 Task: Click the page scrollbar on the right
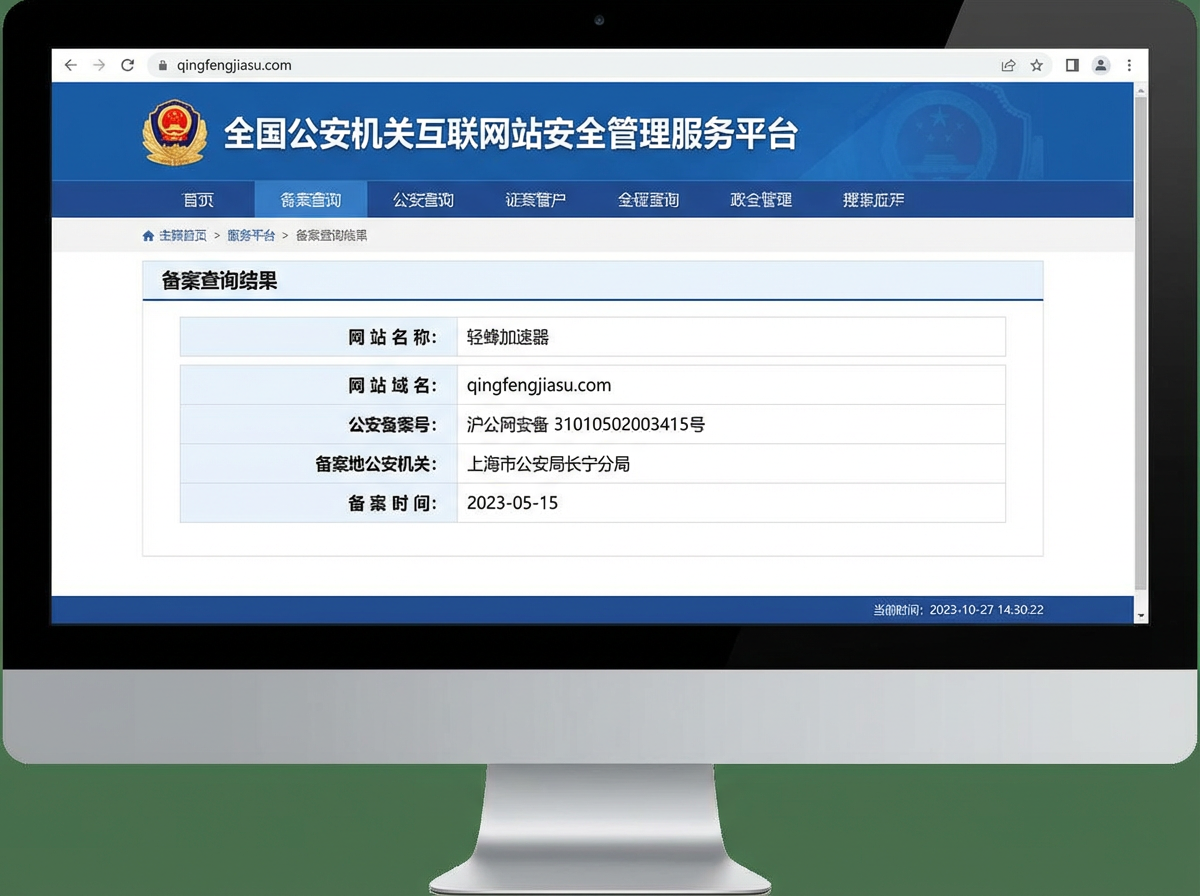pyautogui.click(x=1140, y=350)
